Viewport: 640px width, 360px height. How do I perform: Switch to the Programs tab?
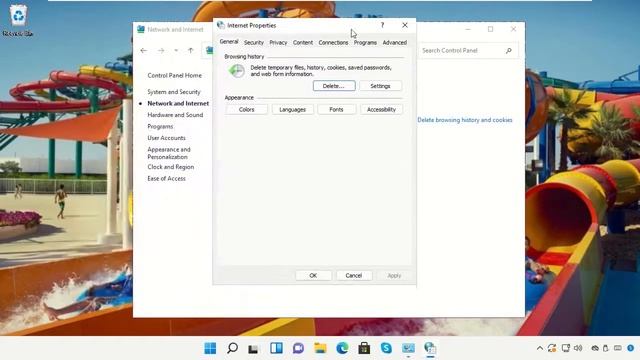pyautogui.click(x=365, y=42)
